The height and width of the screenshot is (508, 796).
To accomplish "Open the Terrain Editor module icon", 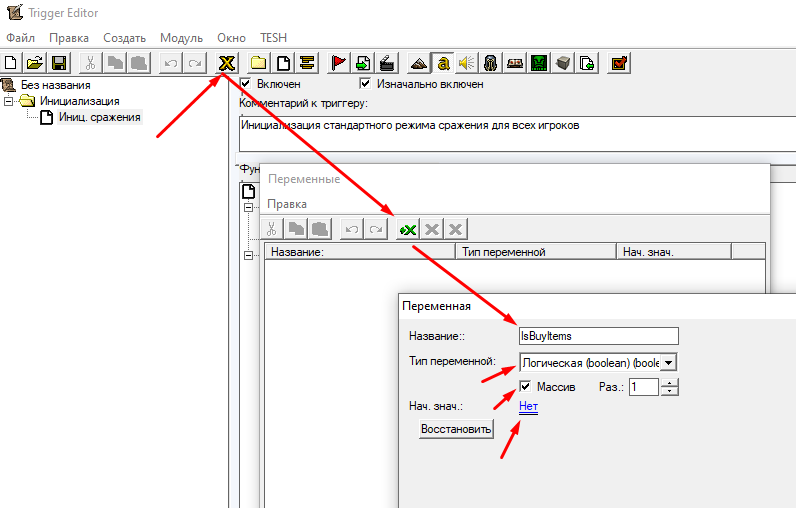I will point(418,63).
